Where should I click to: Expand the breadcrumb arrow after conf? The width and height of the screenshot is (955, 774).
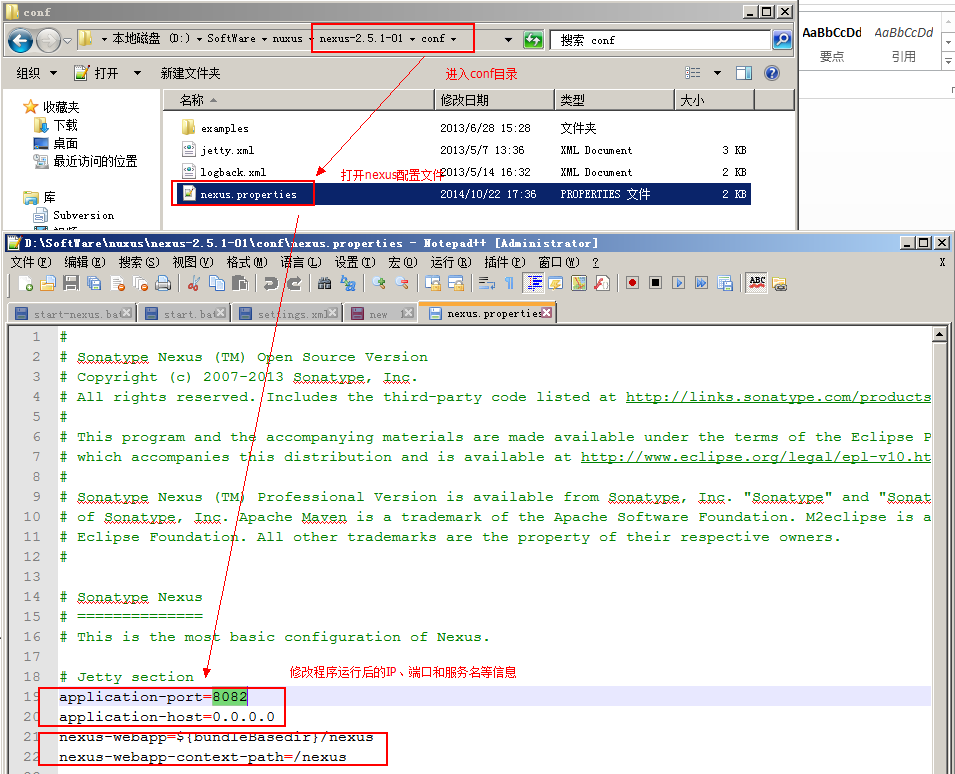[453, 39]
